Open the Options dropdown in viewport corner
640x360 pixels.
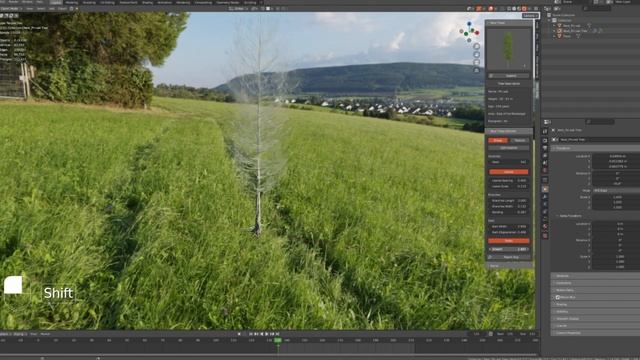(x=530, y=16)
